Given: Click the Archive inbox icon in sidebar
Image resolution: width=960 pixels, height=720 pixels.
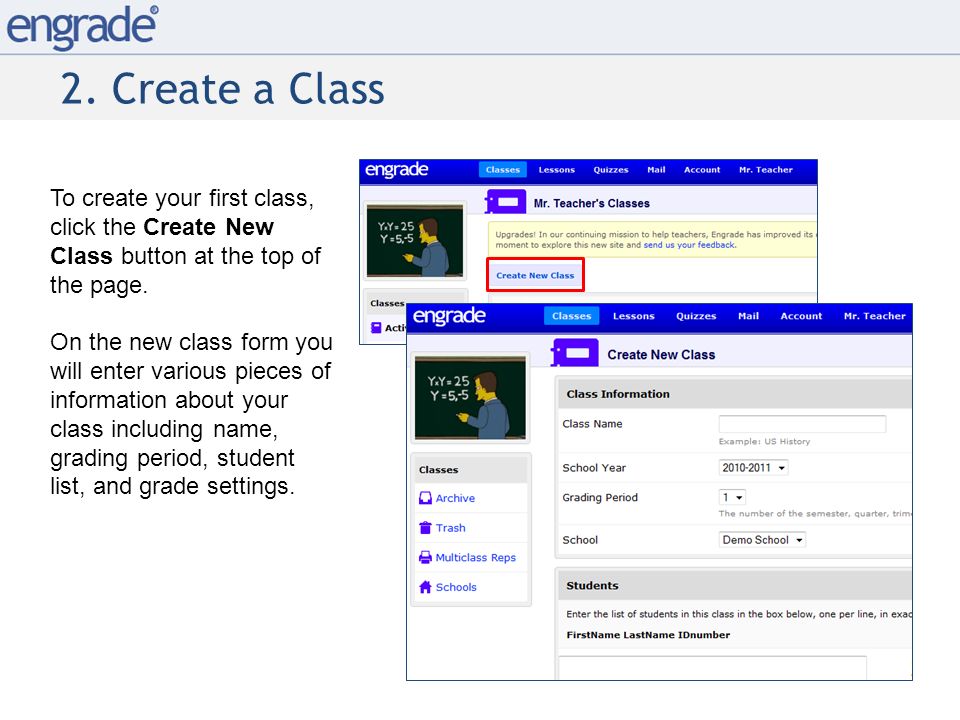Looking at the screenshot, I should point(425,498).
